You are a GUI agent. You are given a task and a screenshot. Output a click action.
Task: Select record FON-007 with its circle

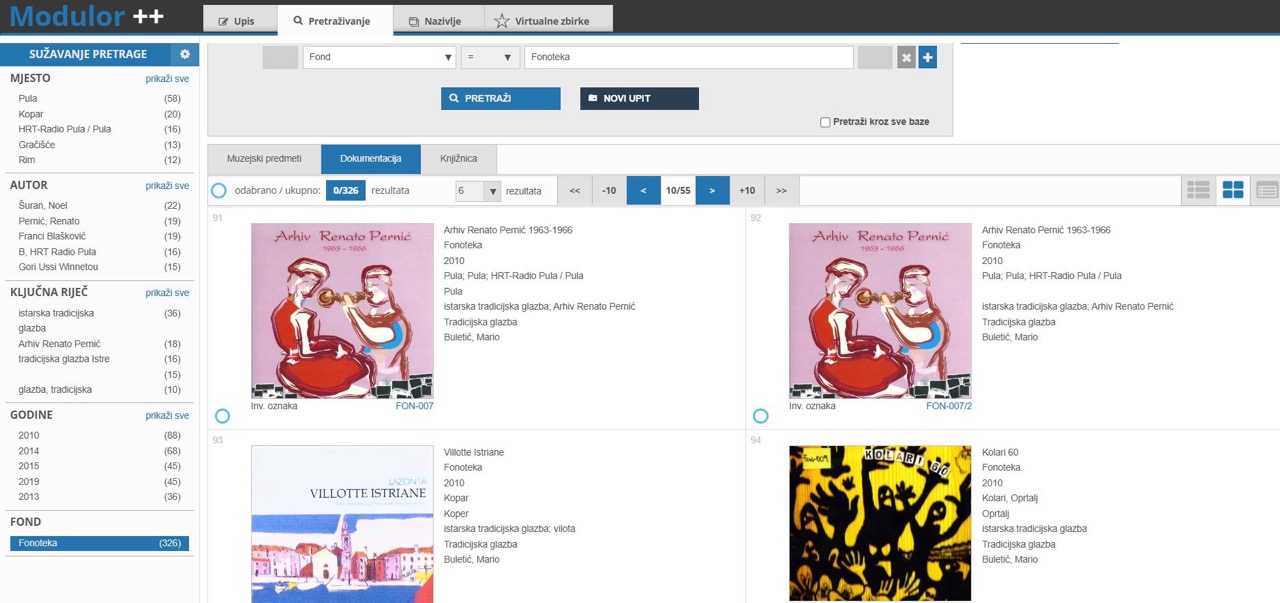click(x=222, y=416)
